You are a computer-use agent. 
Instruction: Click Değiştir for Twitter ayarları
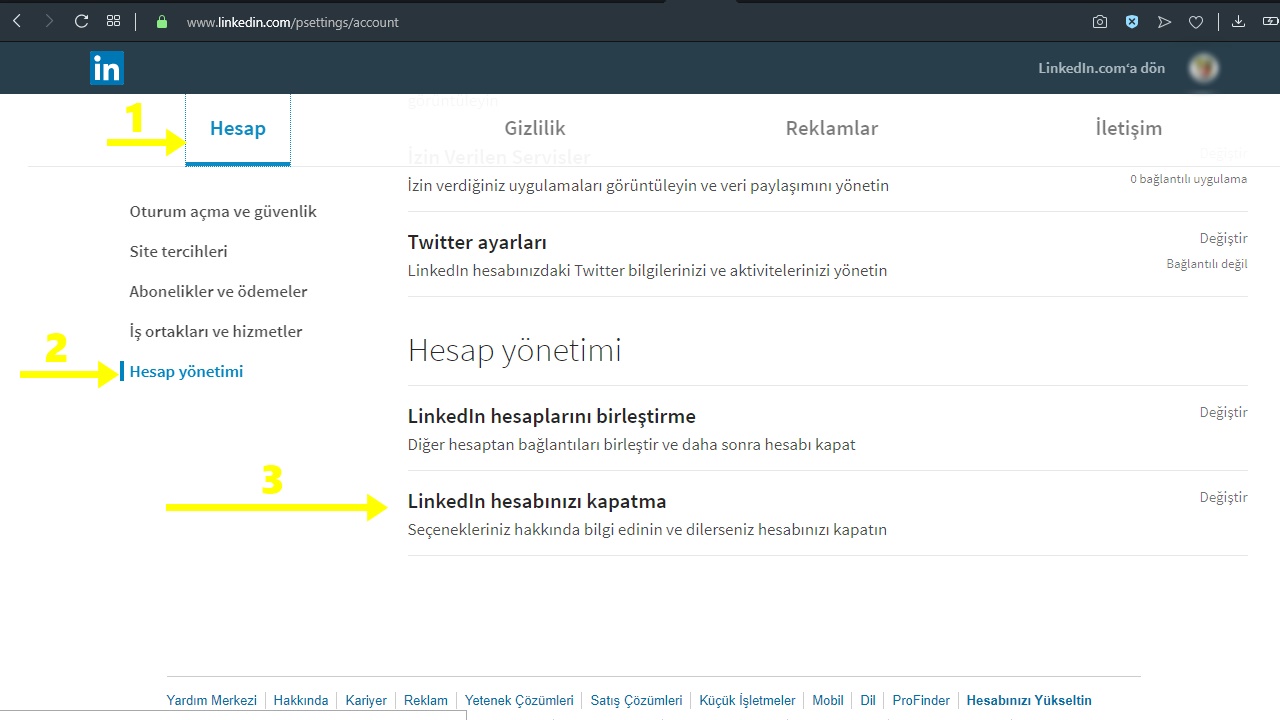point(1224,238)
